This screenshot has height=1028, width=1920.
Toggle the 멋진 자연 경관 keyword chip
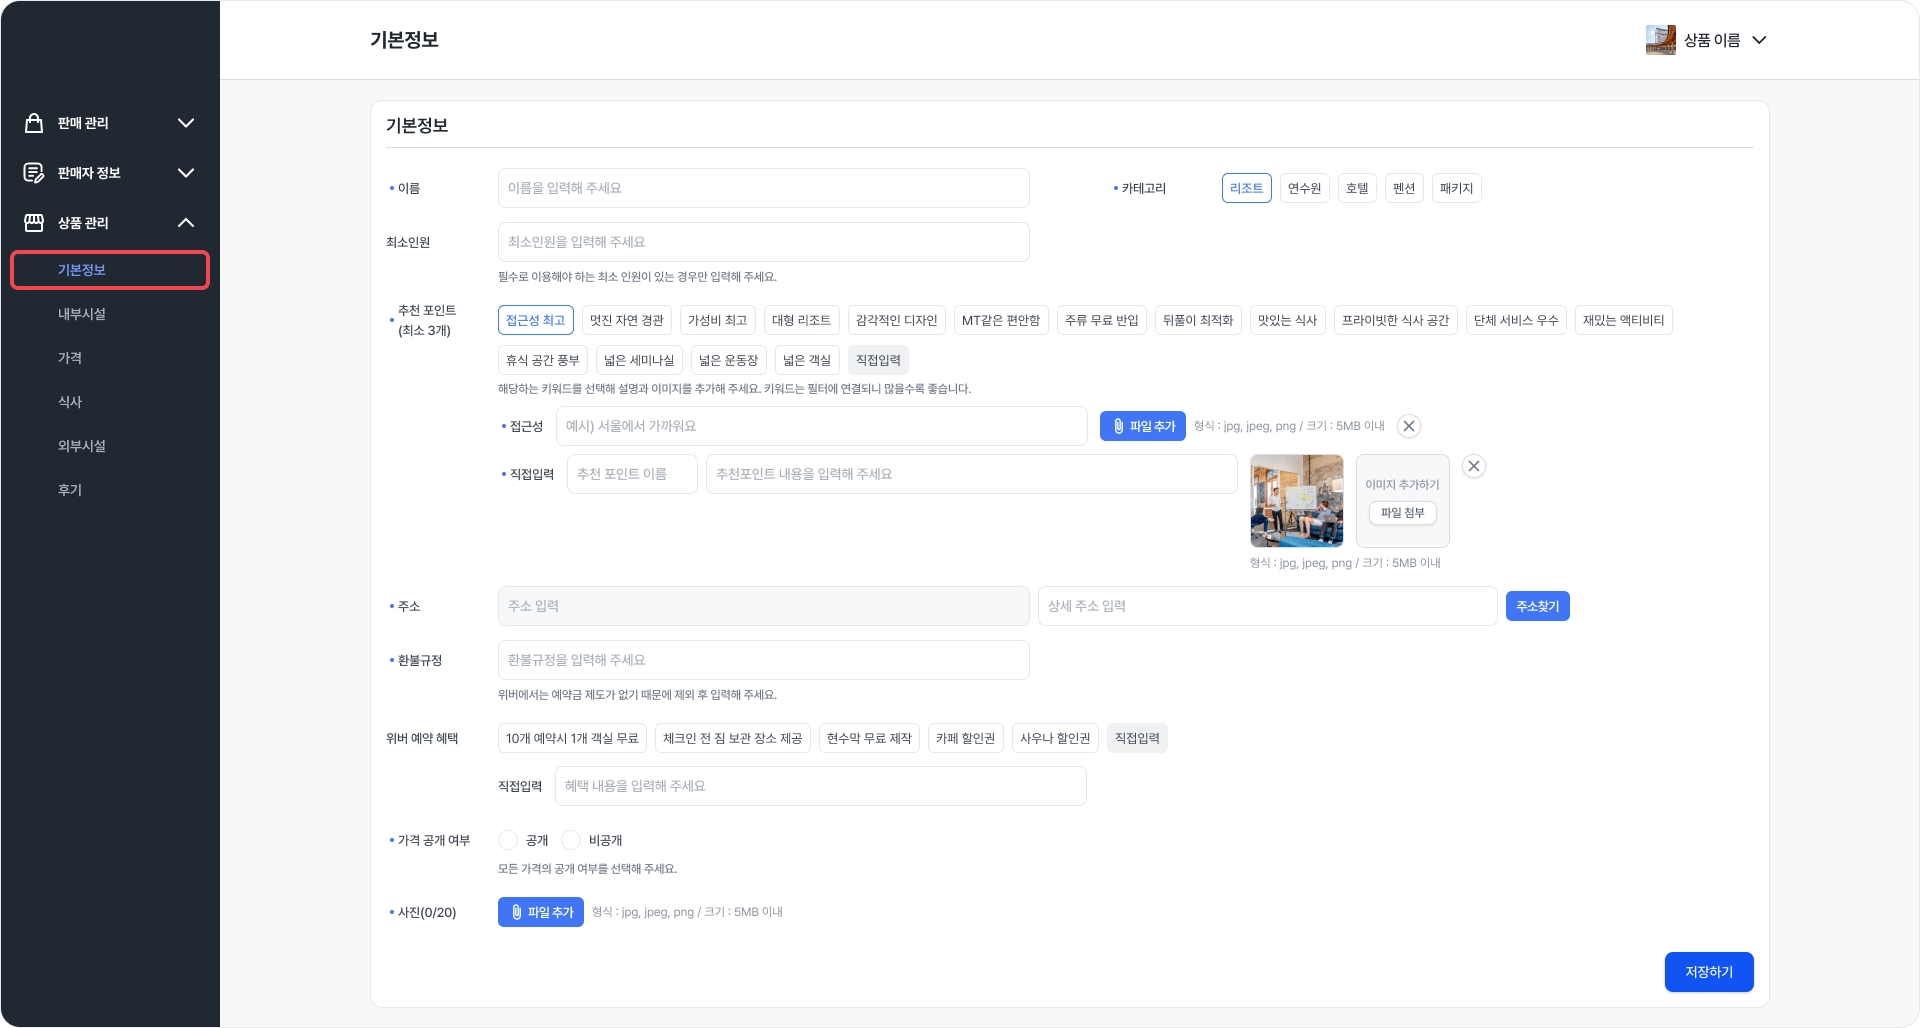tap(627, 320)
